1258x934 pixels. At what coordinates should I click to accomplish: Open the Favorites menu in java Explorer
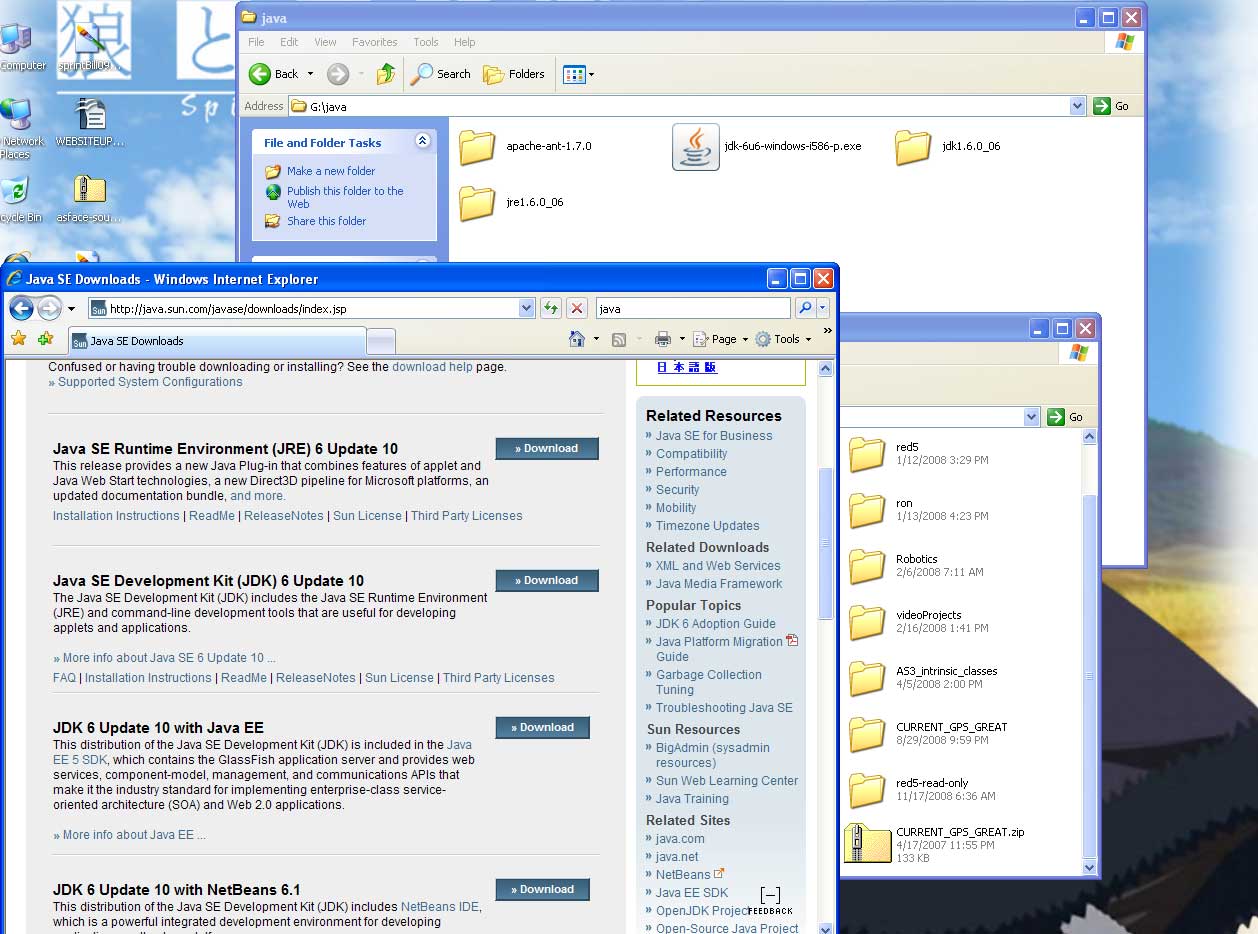[375, 42]
